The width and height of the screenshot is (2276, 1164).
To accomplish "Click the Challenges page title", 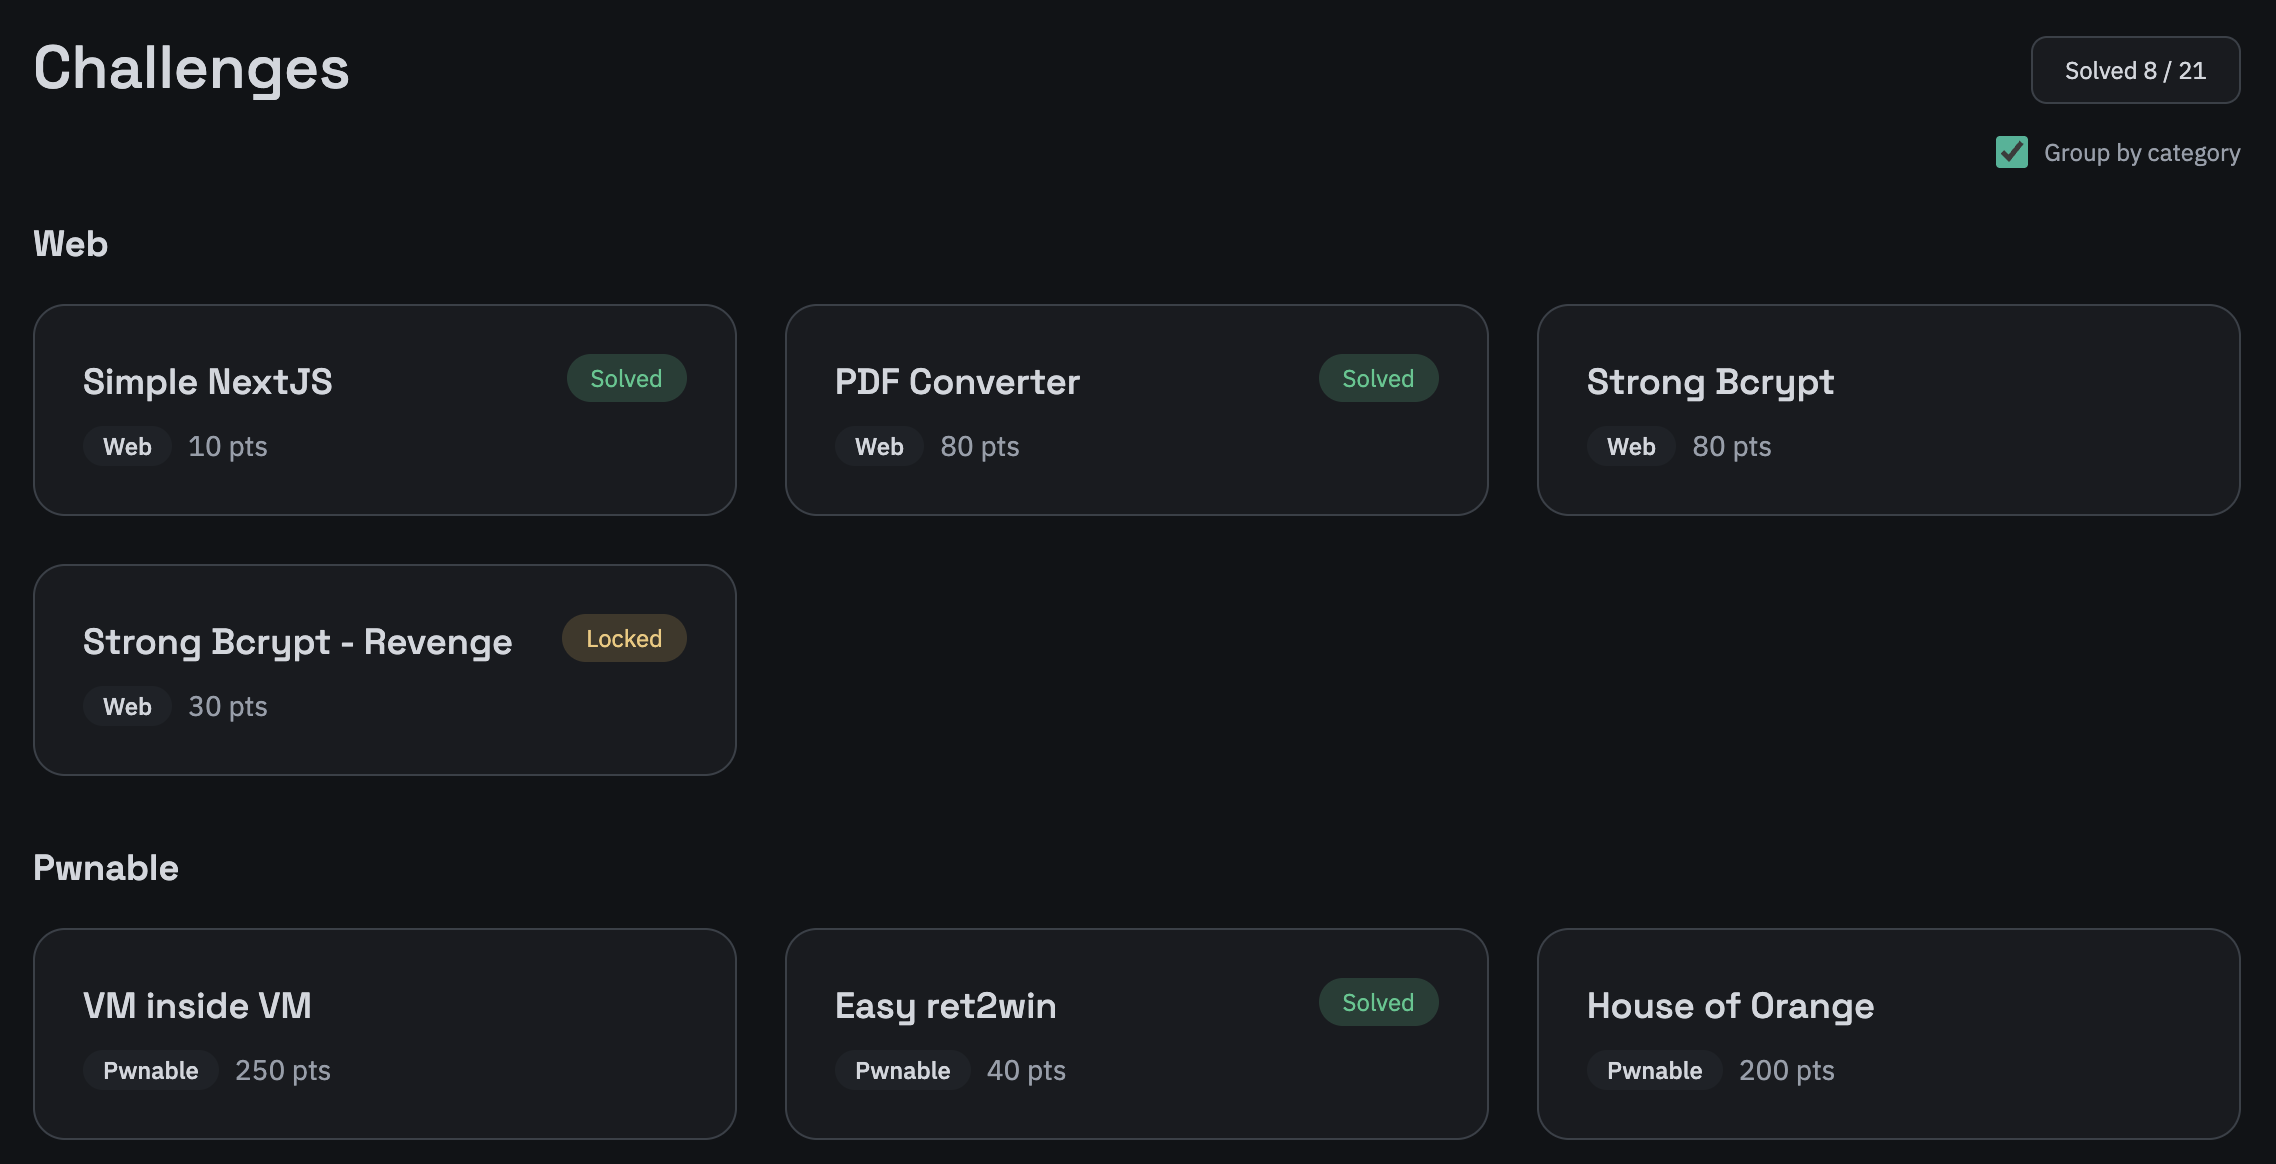I will pos(191,69).
